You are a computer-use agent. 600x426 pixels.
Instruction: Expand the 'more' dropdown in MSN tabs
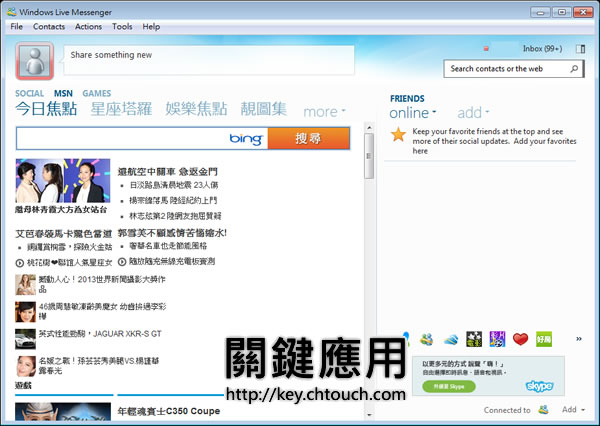(x=324, y=112)
